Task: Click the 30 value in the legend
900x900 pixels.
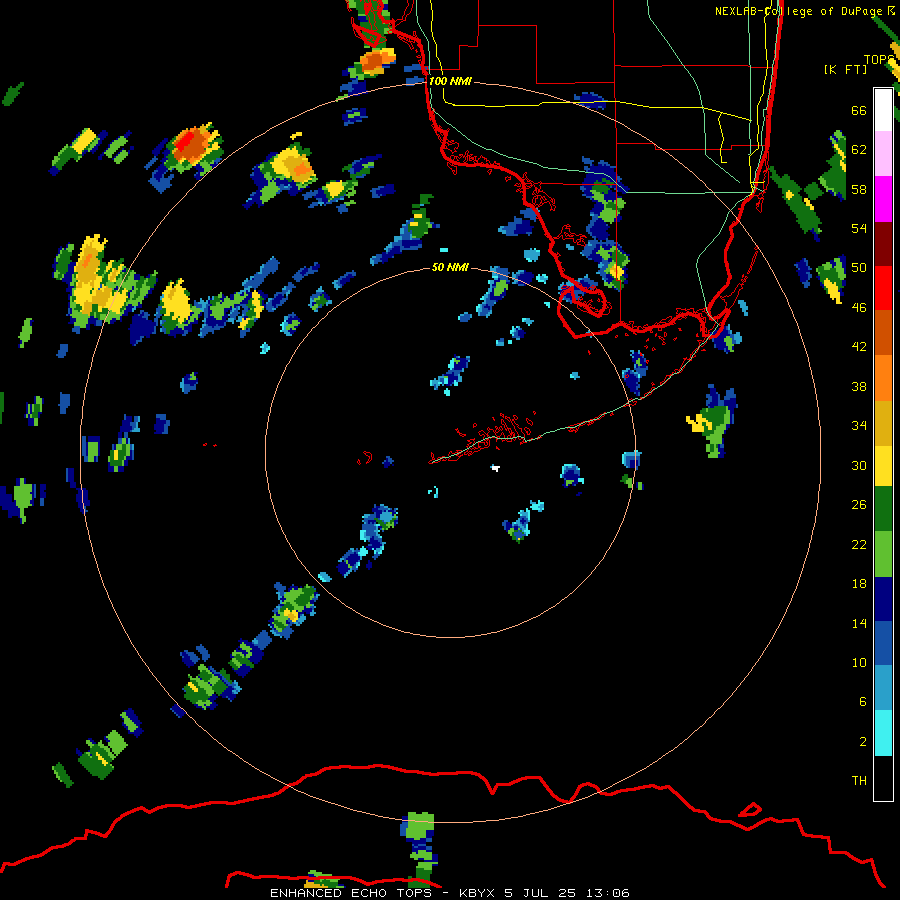Action: coord(859,465)
